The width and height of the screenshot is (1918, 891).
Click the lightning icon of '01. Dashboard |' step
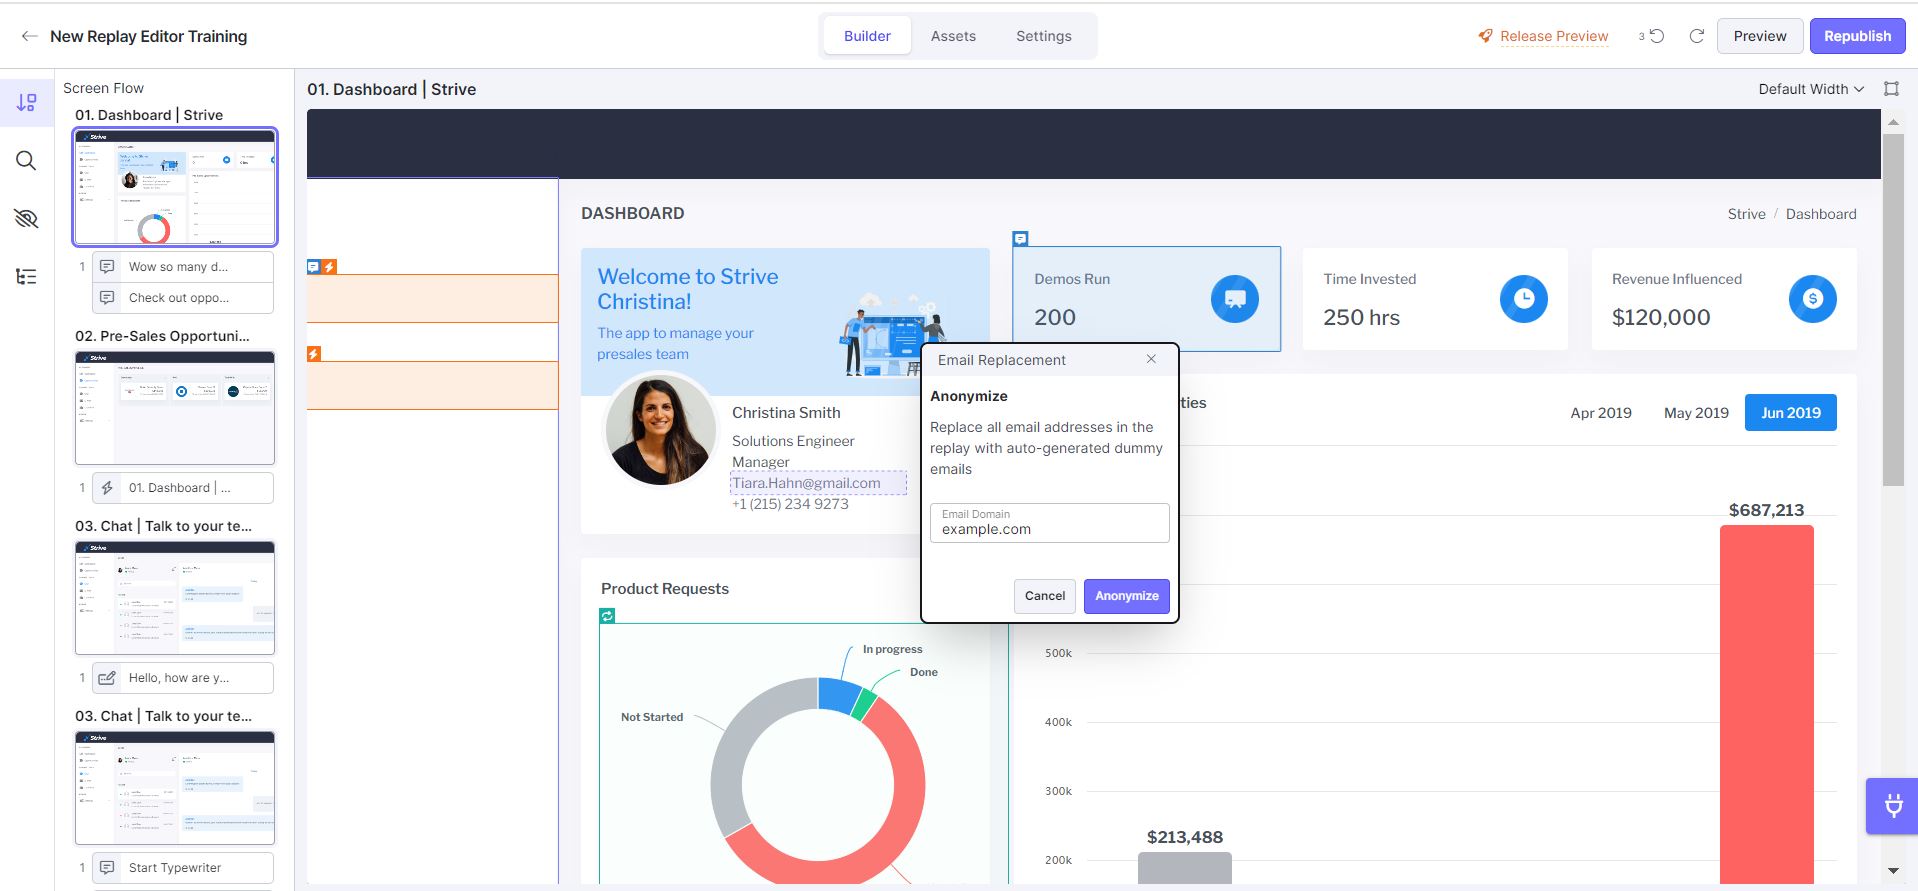pos(107,488)
